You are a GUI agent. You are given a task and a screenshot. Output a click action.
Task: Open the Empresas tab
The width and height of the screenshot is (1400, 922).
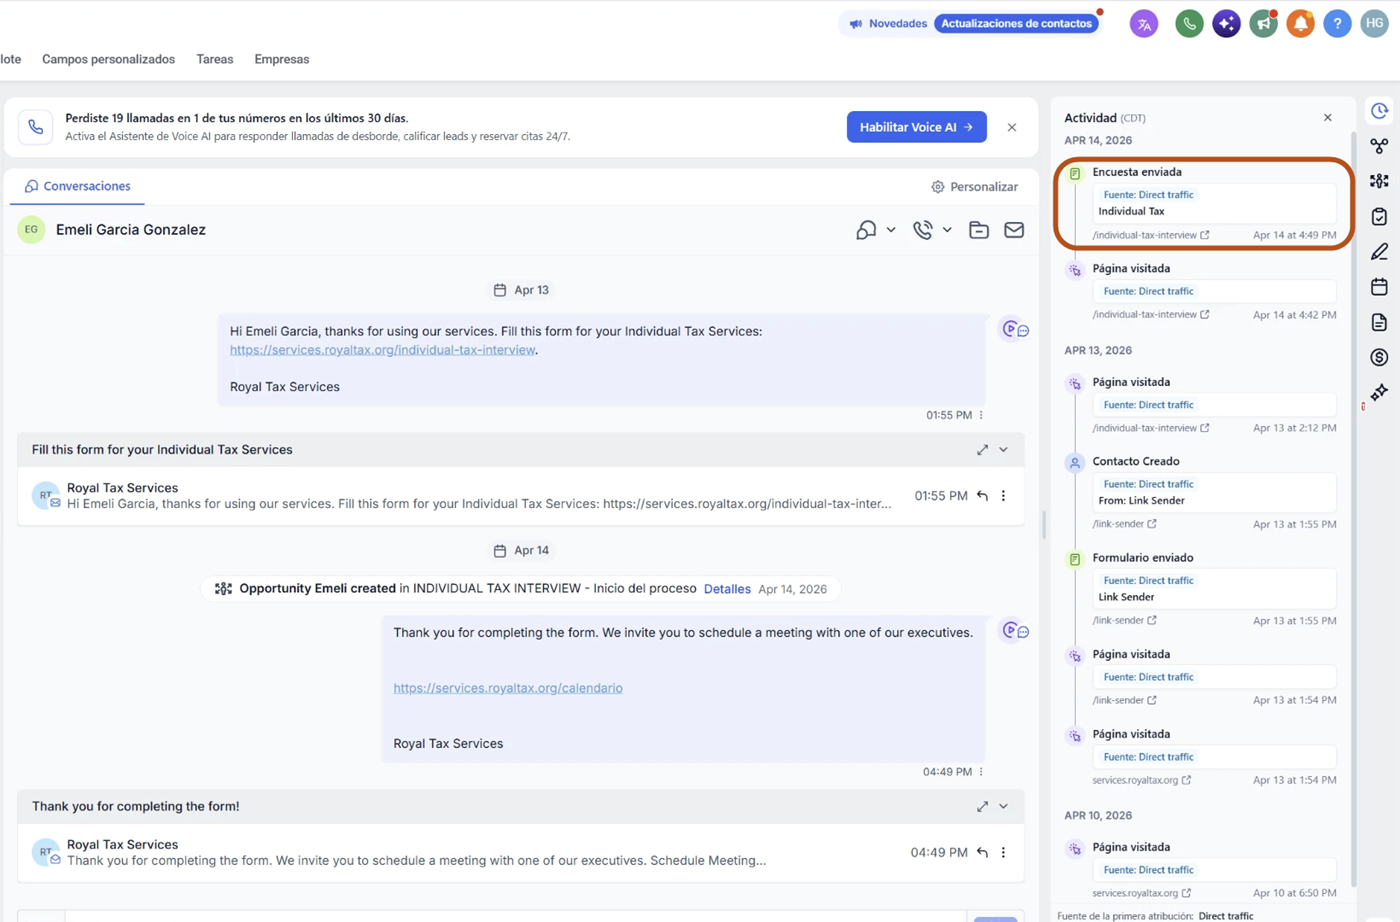282,59
